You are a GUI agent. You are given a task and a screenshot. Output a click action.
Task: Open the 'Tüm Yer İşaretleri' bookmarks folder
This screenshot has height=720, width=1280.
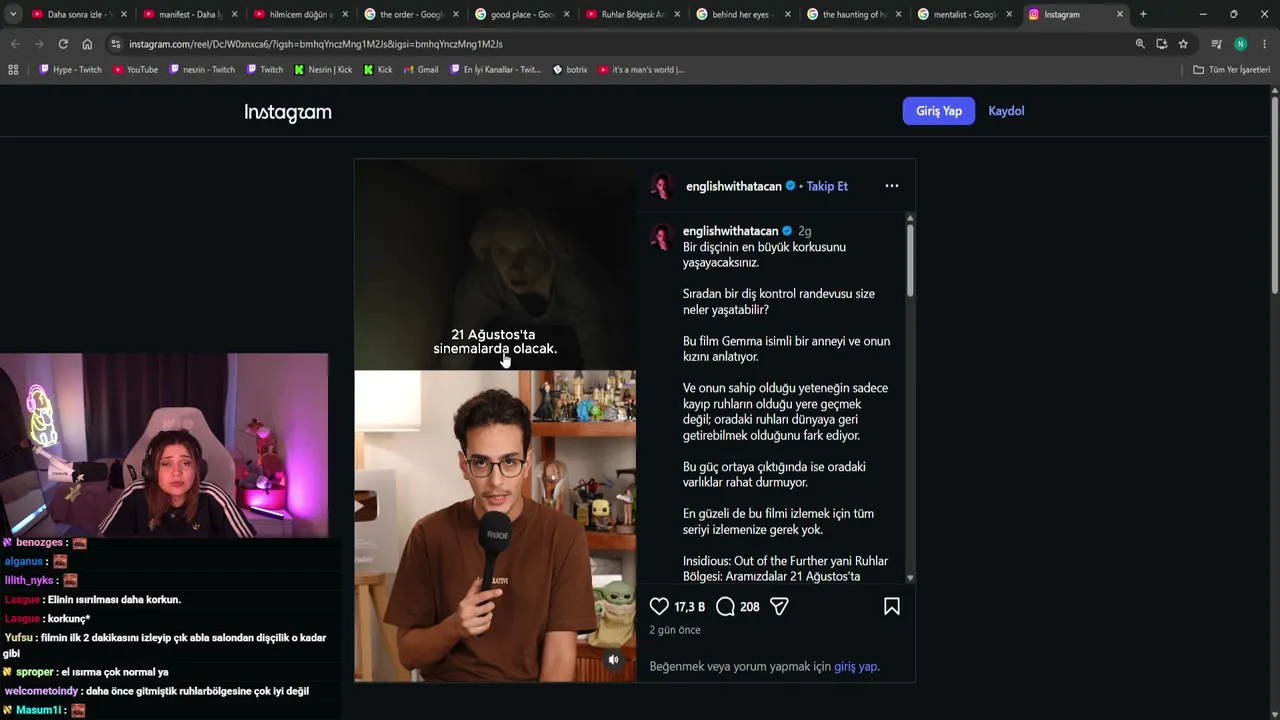[x=1231, y=70]
